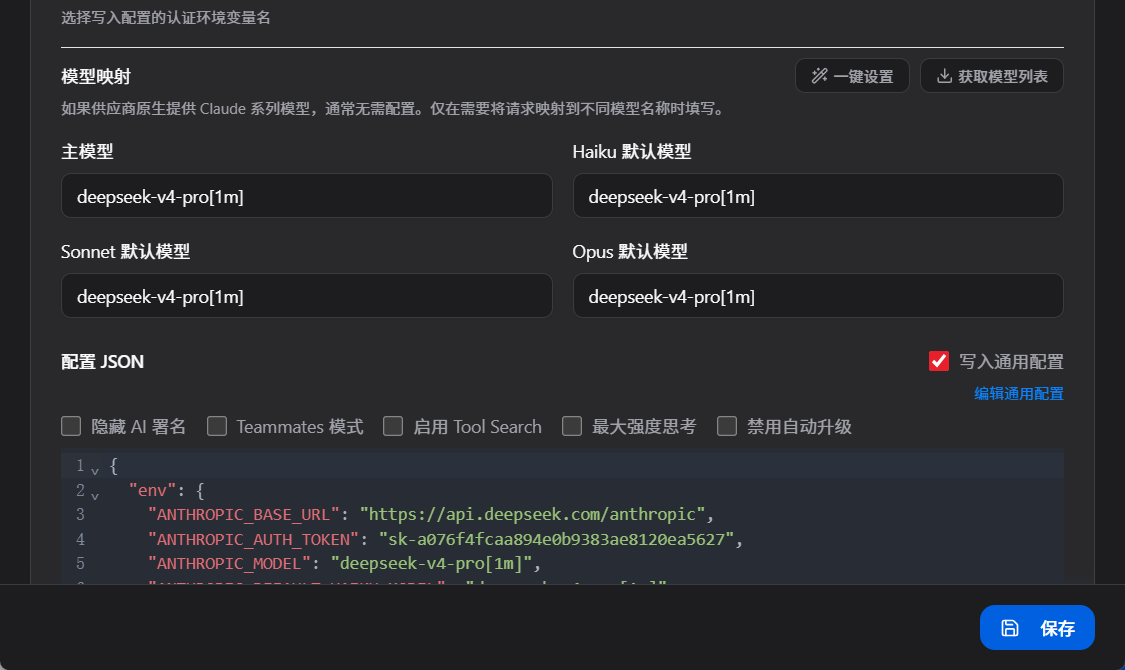Toggle the Teammates 模式 checkbox
1125x670 pixels.
pos(217,426)
